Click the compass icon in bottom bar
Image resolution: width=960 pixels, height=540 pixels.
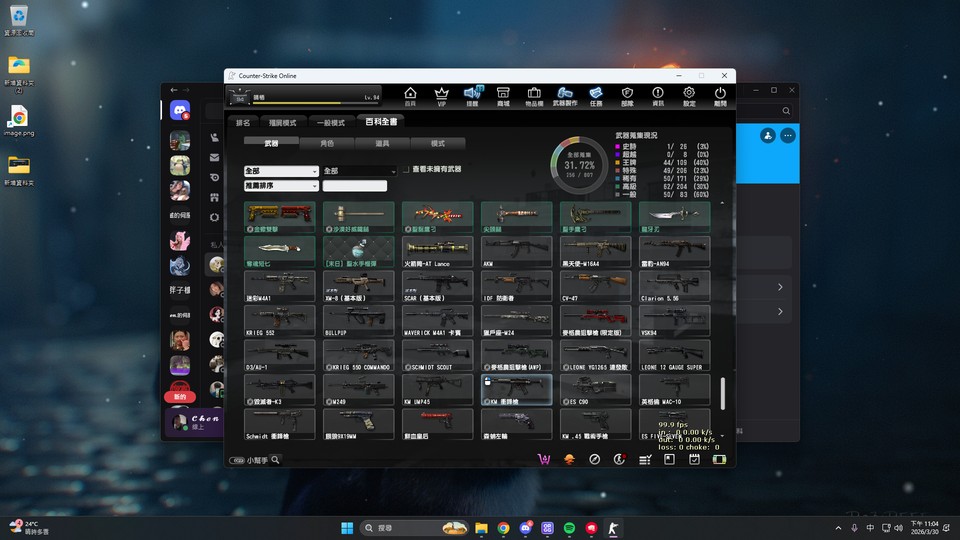594,459
